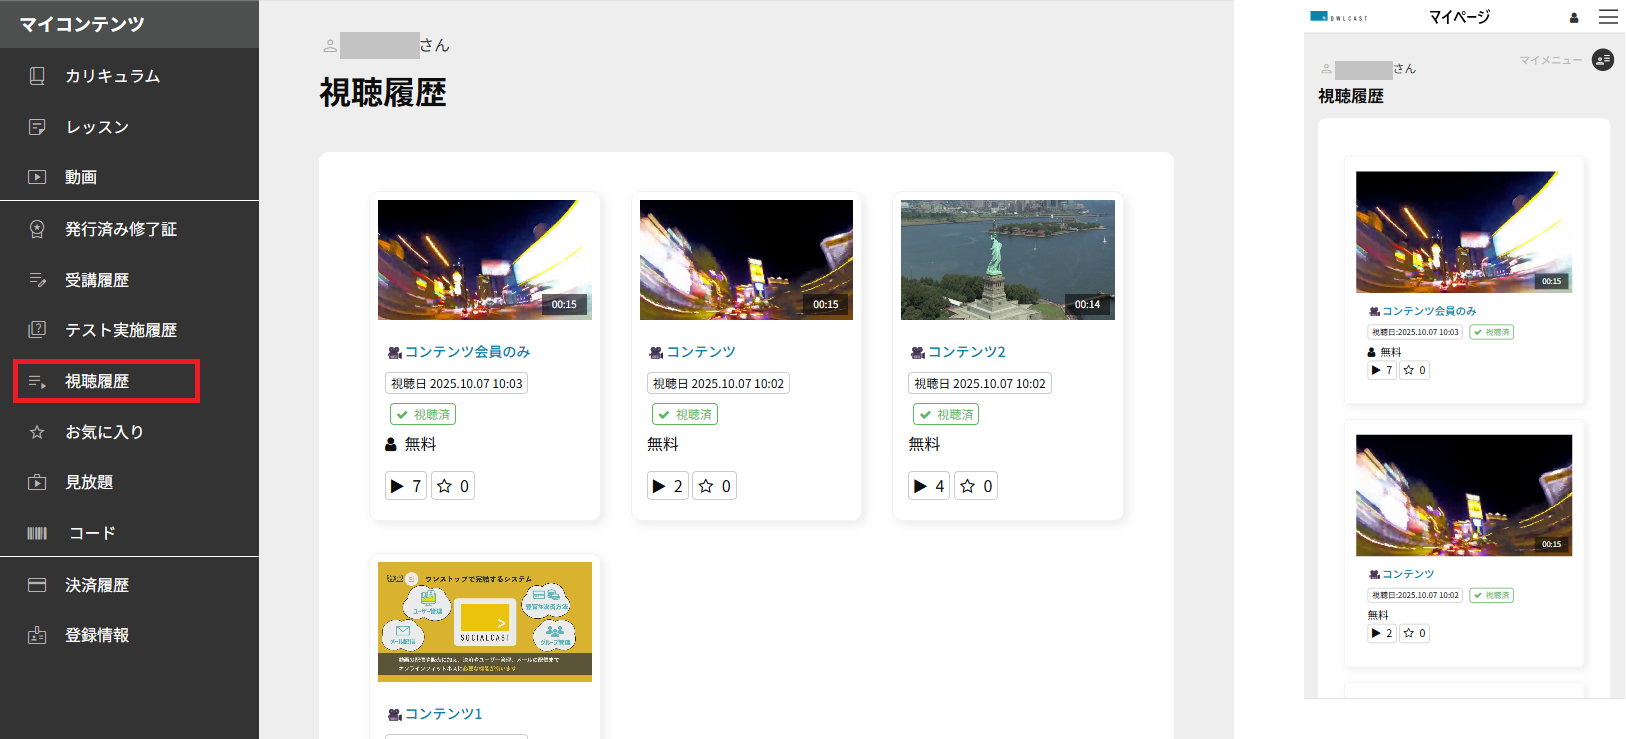1626x739 pixels.
Task: Click play count icon on コンテンツ2 card
Action: (x=920, y=486)
